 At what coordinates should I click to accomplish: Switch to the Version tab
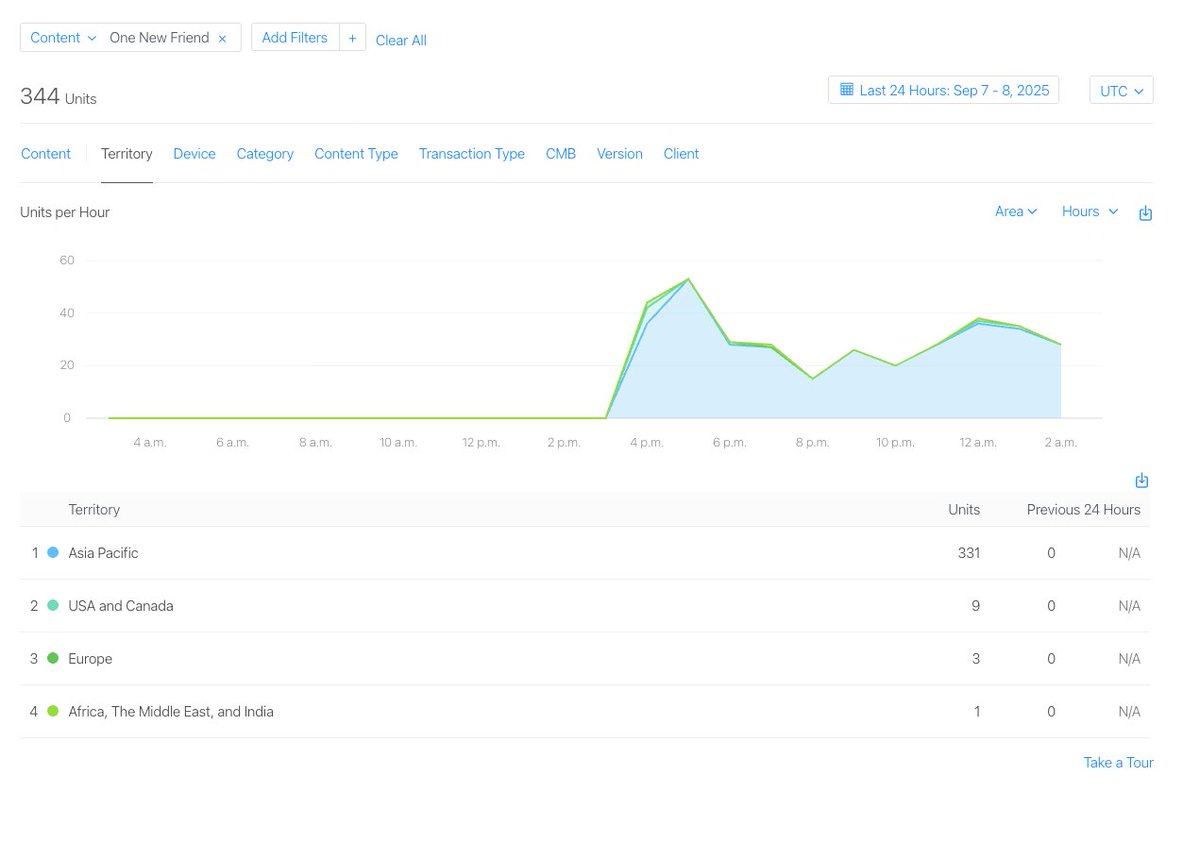(620, 154)
